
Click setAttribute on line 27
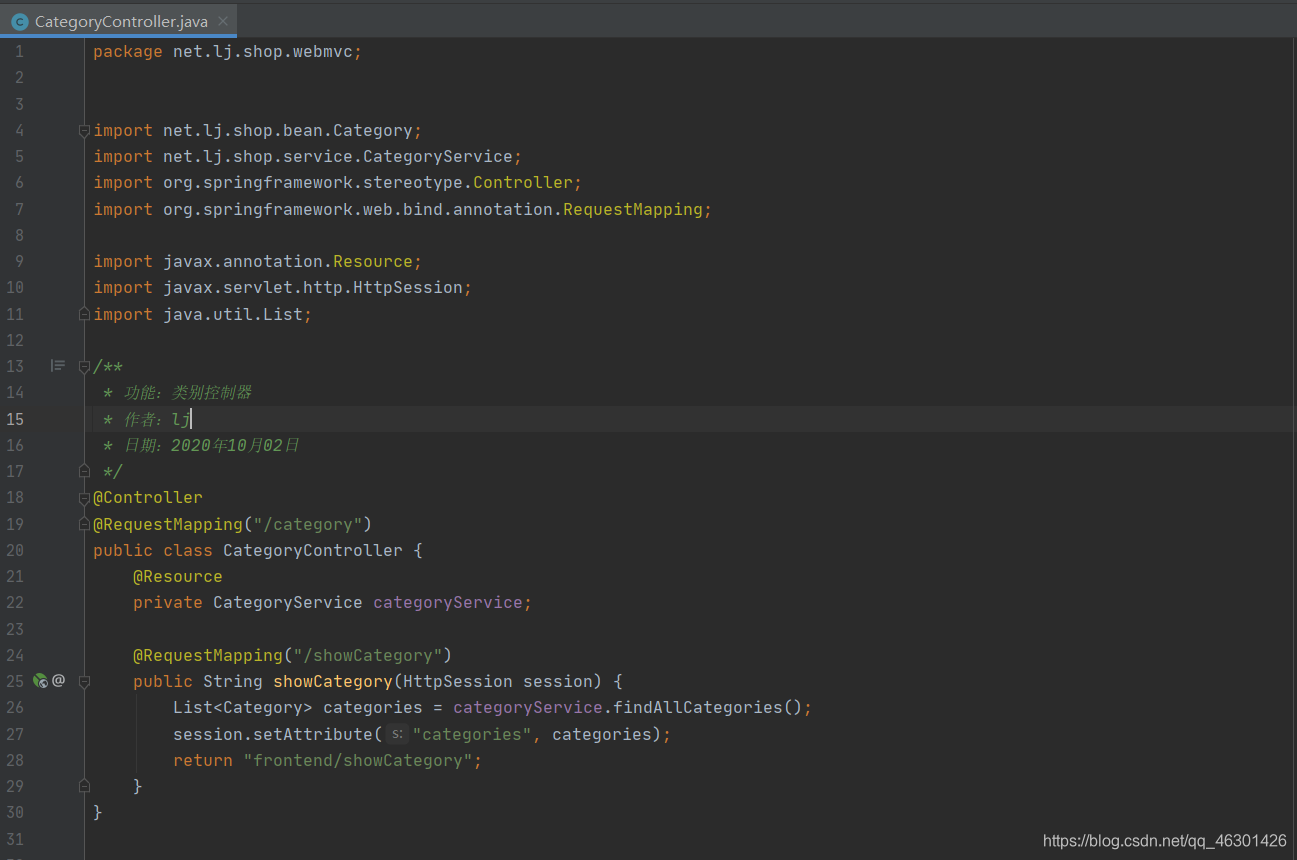[x=313, y=734]
